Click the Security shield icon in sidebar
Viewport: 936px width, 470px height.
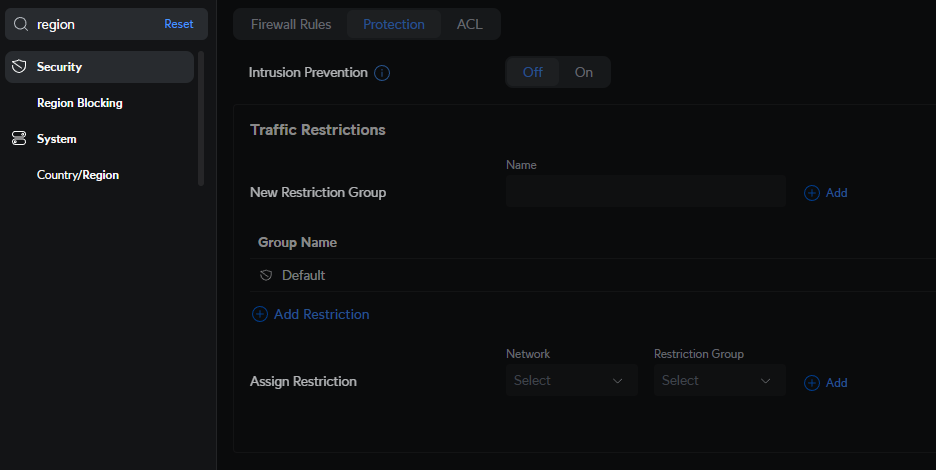coord(19,67)
